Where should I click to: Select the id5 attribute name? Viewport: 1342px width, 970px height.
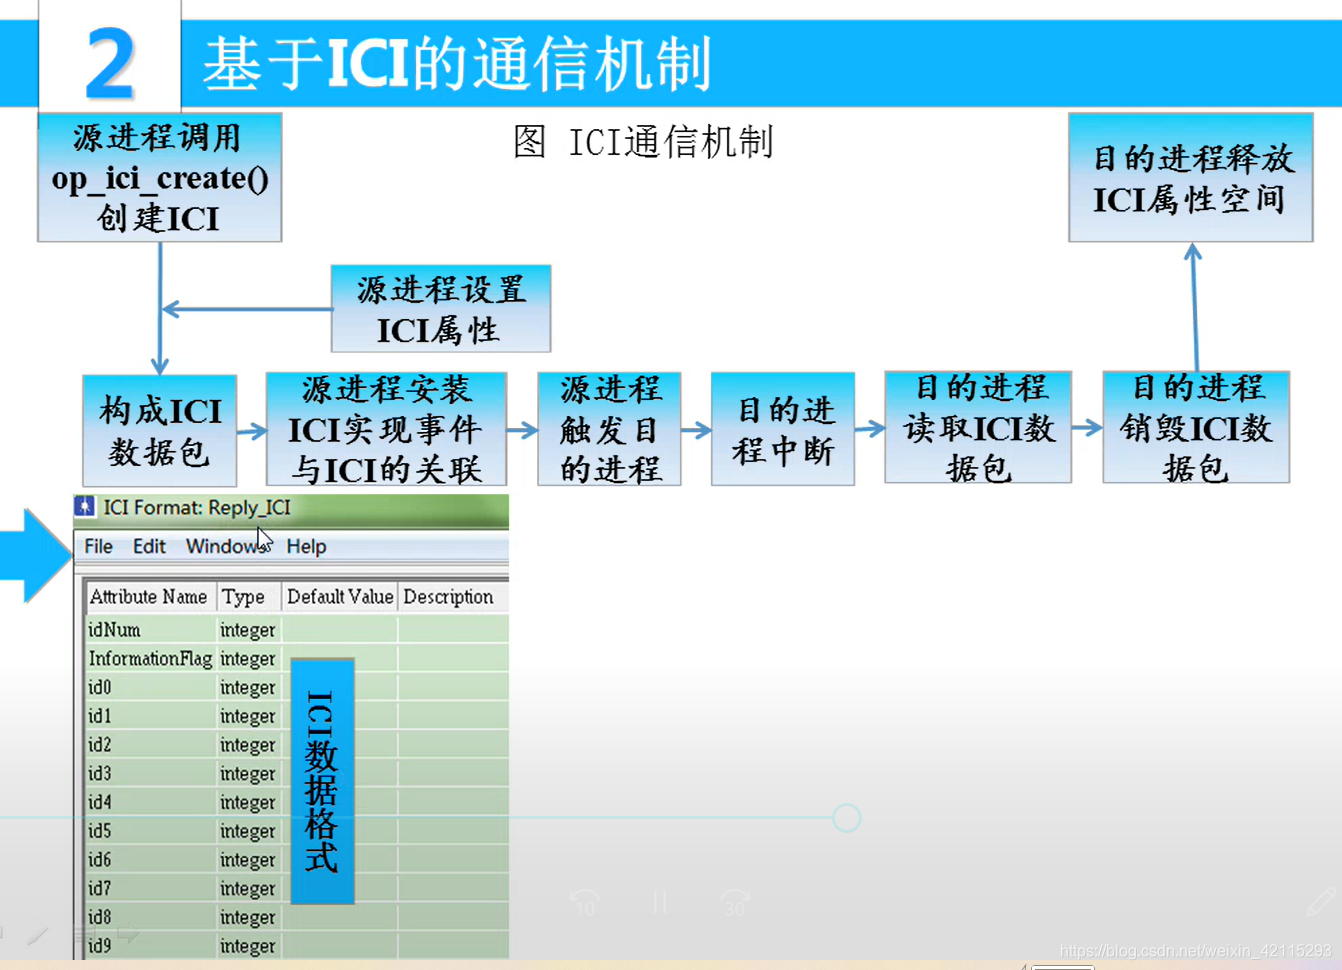pyautogui.click(x=100, y=831)
